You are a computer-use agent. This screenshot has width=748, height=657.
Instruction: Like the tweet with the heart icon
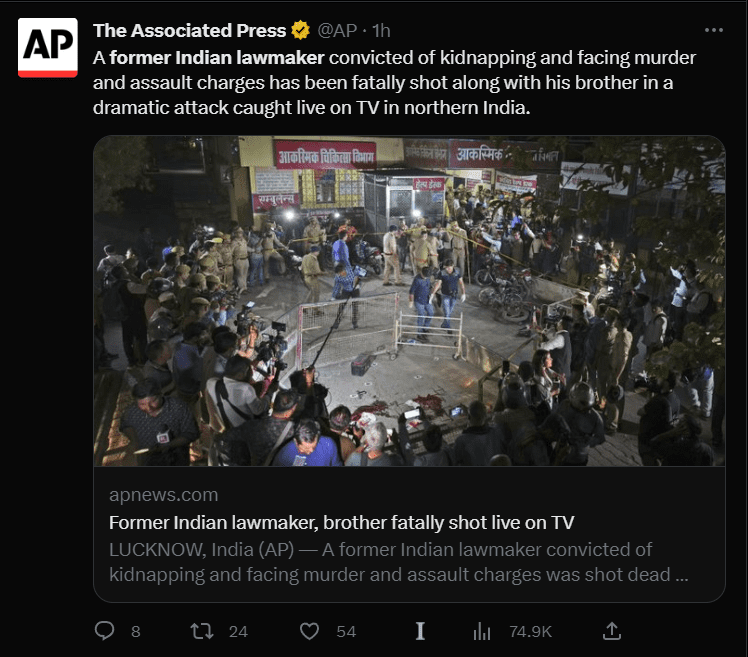coord(310,631)
